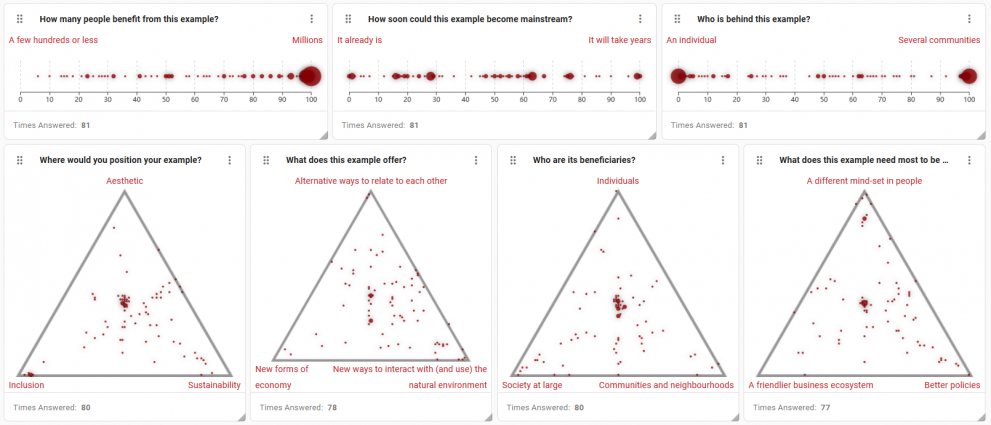Image resolution: width=991 pixels, height=425 pixels.
Task: Click the "Sustainability" corner label
Action: click(214, 385)
